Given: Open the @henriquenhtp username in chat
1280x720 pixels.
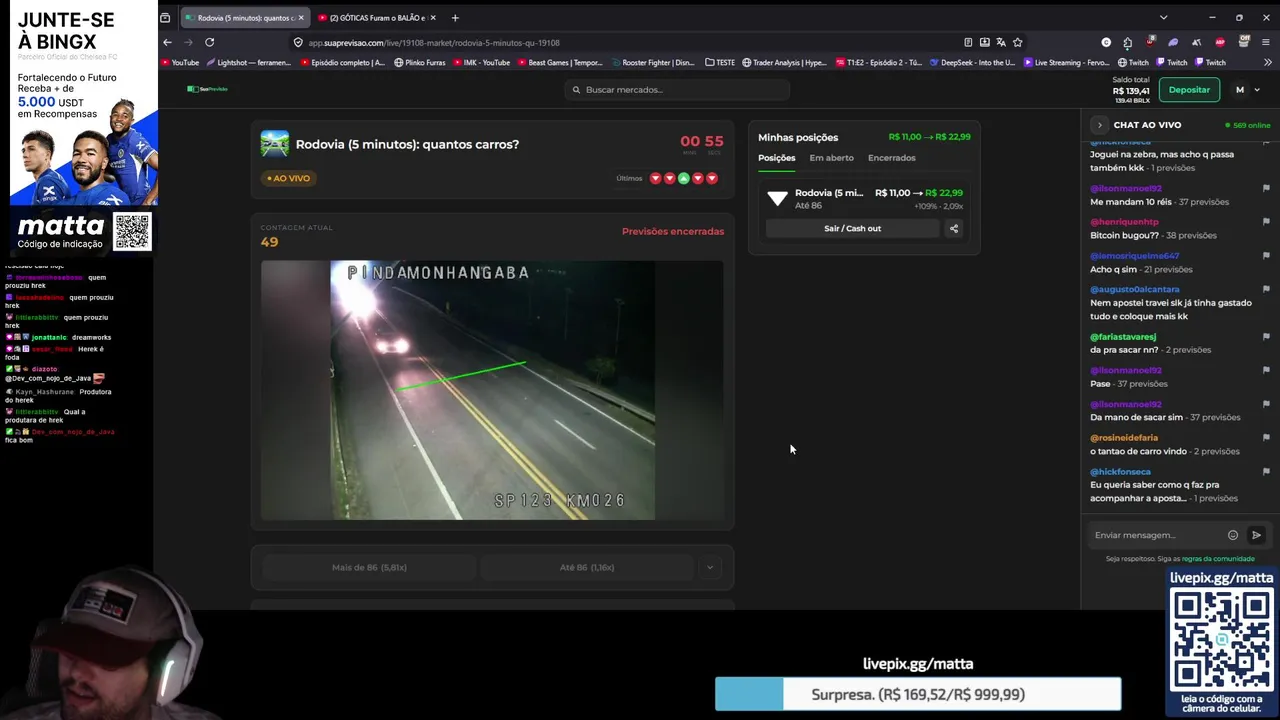Looking at the screenshot, I should (x=1124, y=222).
